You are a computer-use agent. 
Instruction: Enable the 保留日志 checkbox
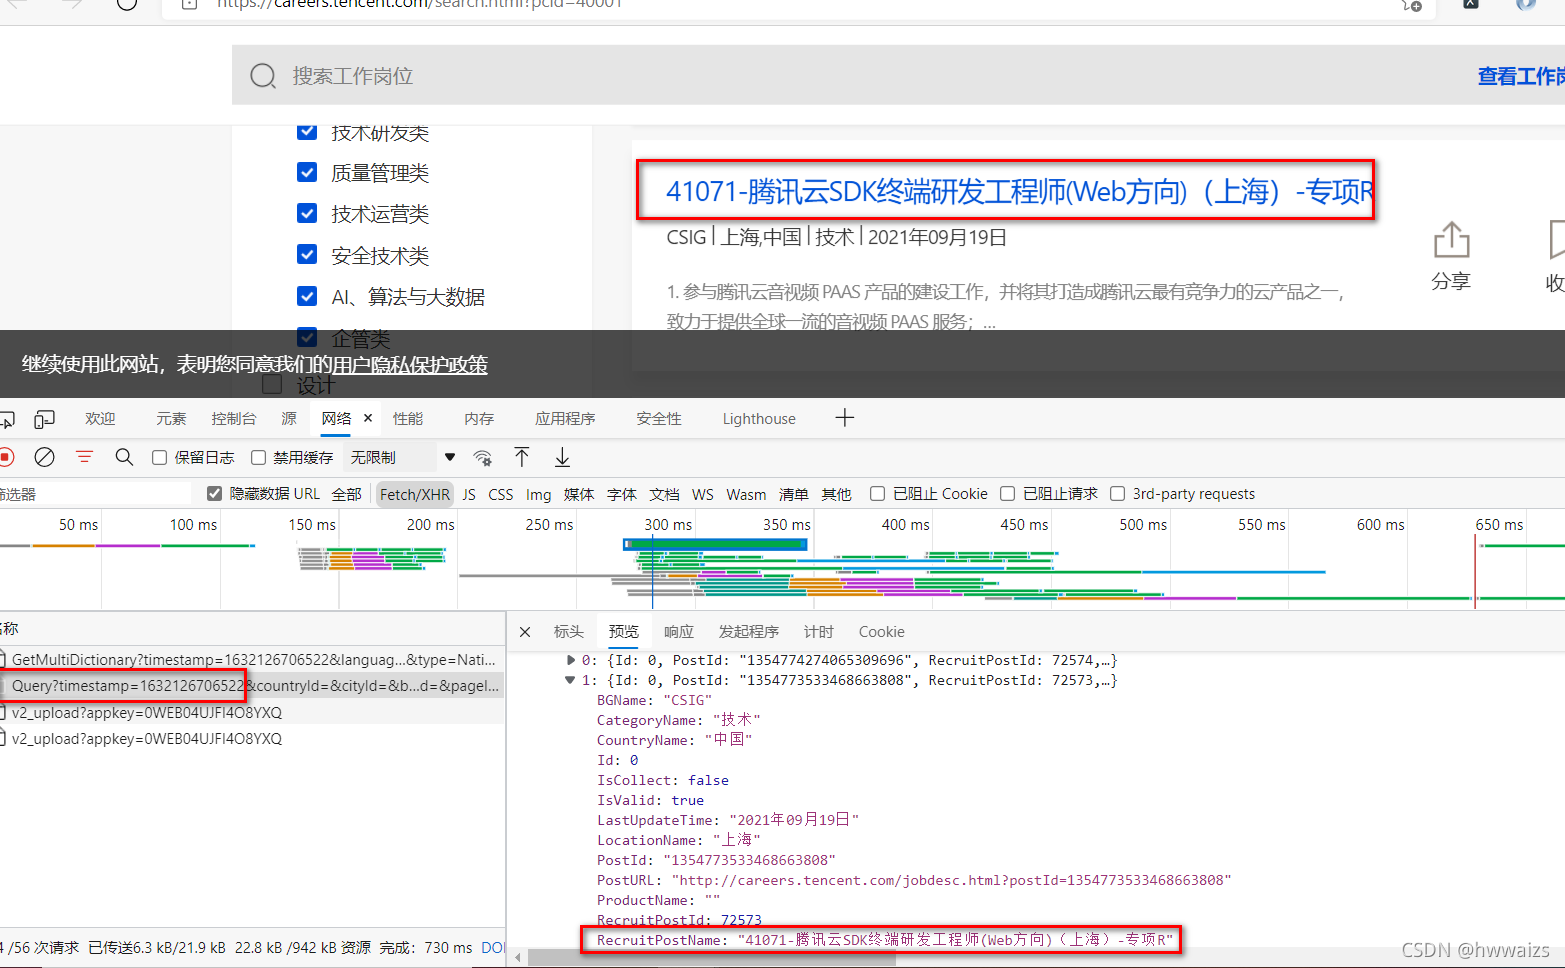coord(159,458)
